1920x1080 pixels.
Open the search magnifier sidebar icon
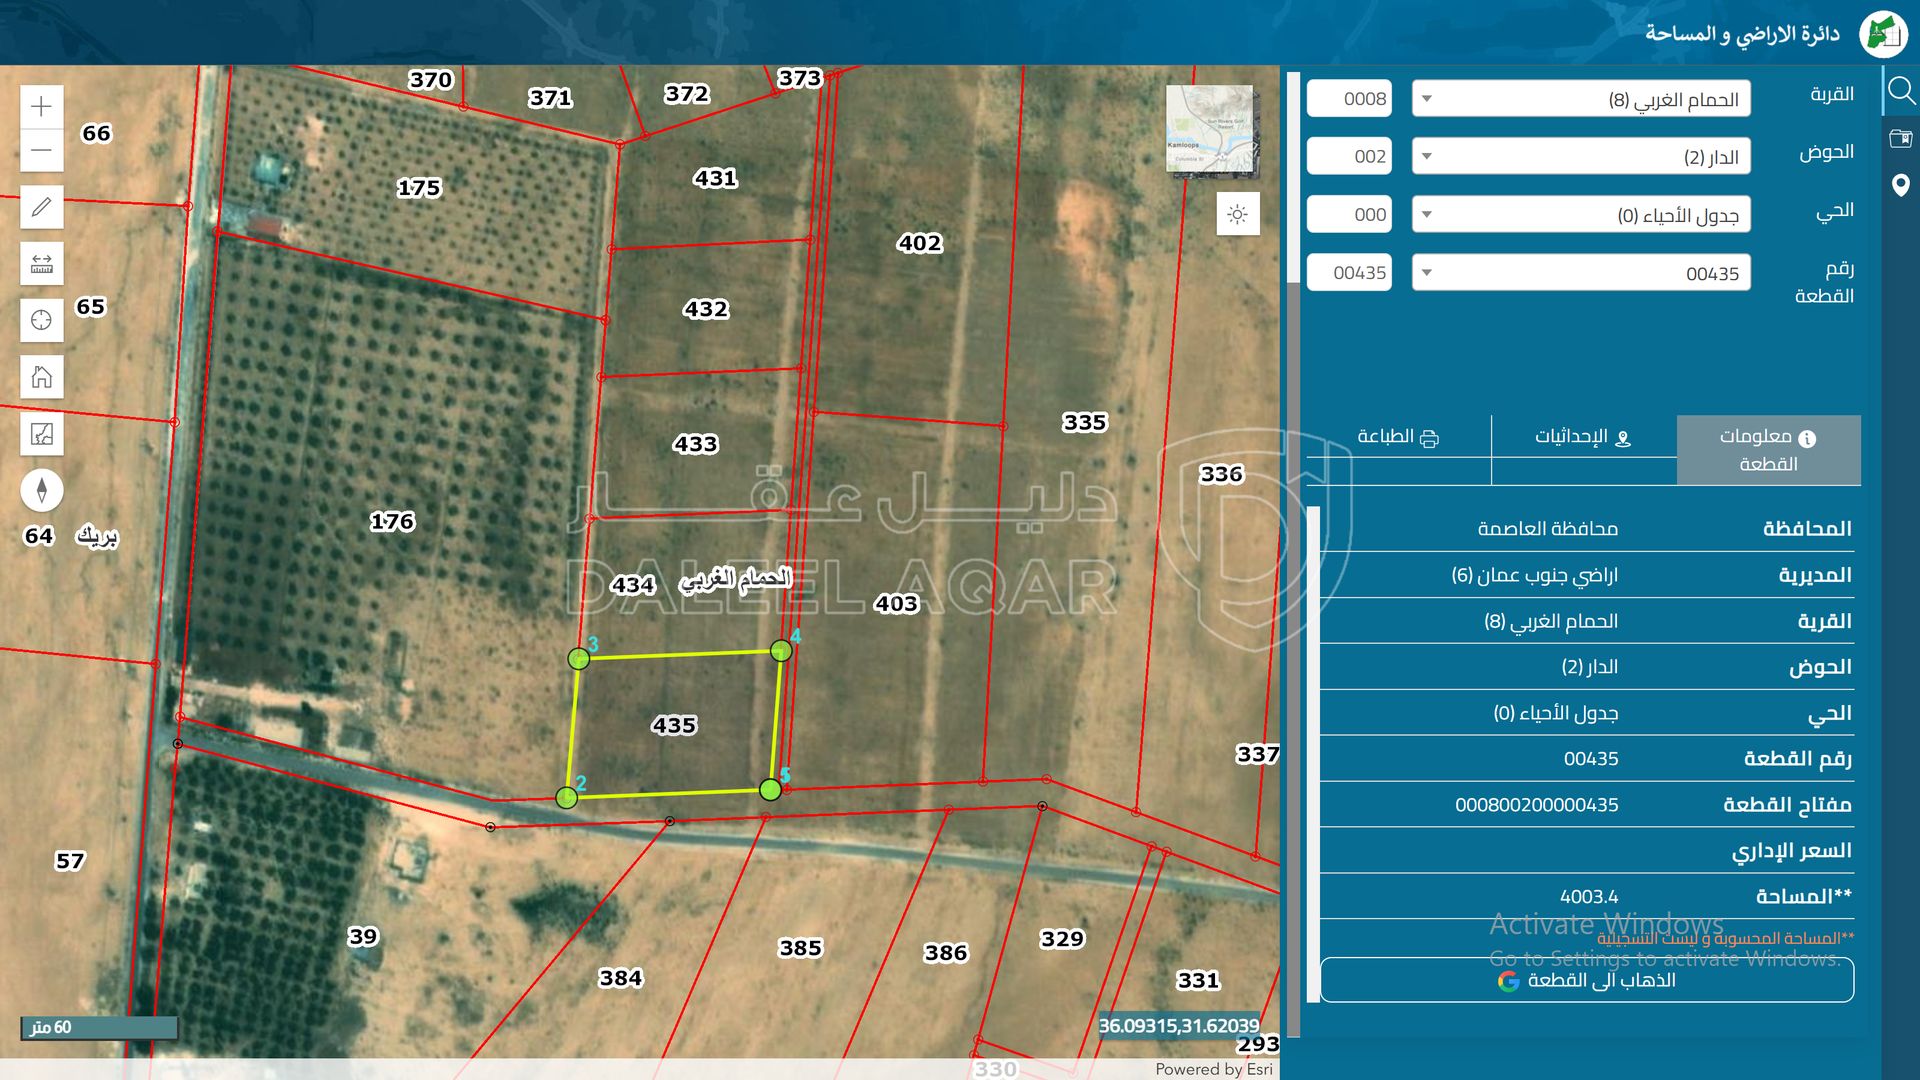click(1900, 92)
